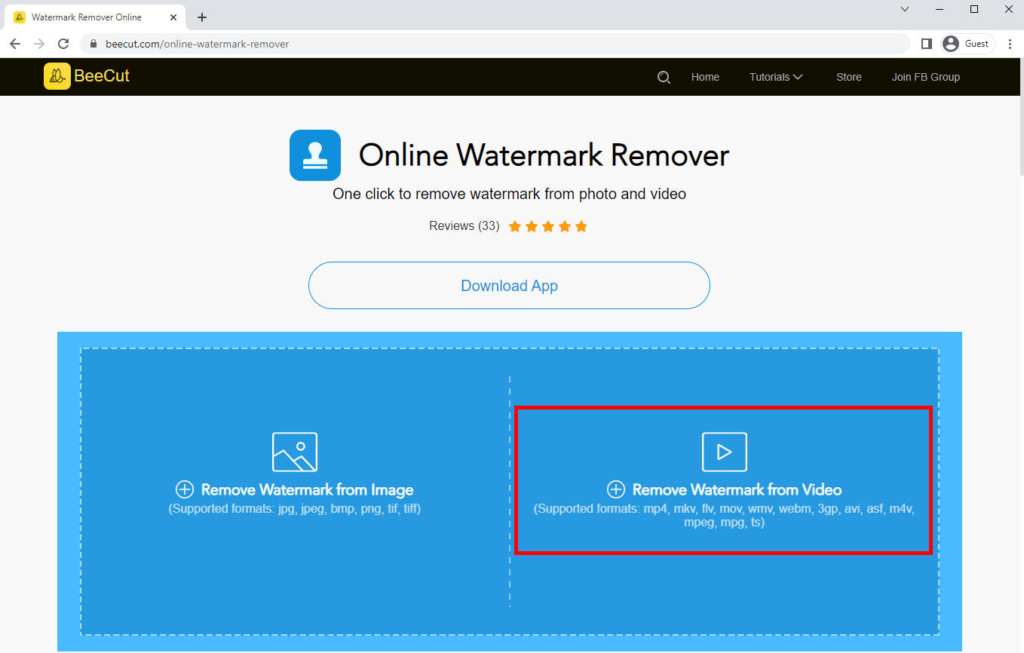Click the plus icon next to Remove Watermark from Video
The width and height of the screenshot is (1024, 653).
[x=615, y=490]
